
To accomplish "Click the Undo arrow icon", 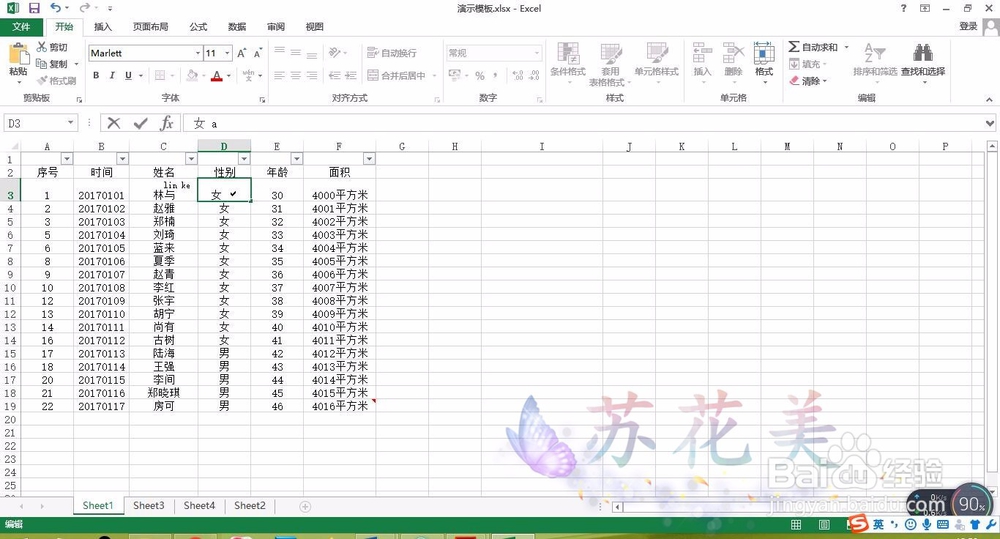I will (55, 8).
